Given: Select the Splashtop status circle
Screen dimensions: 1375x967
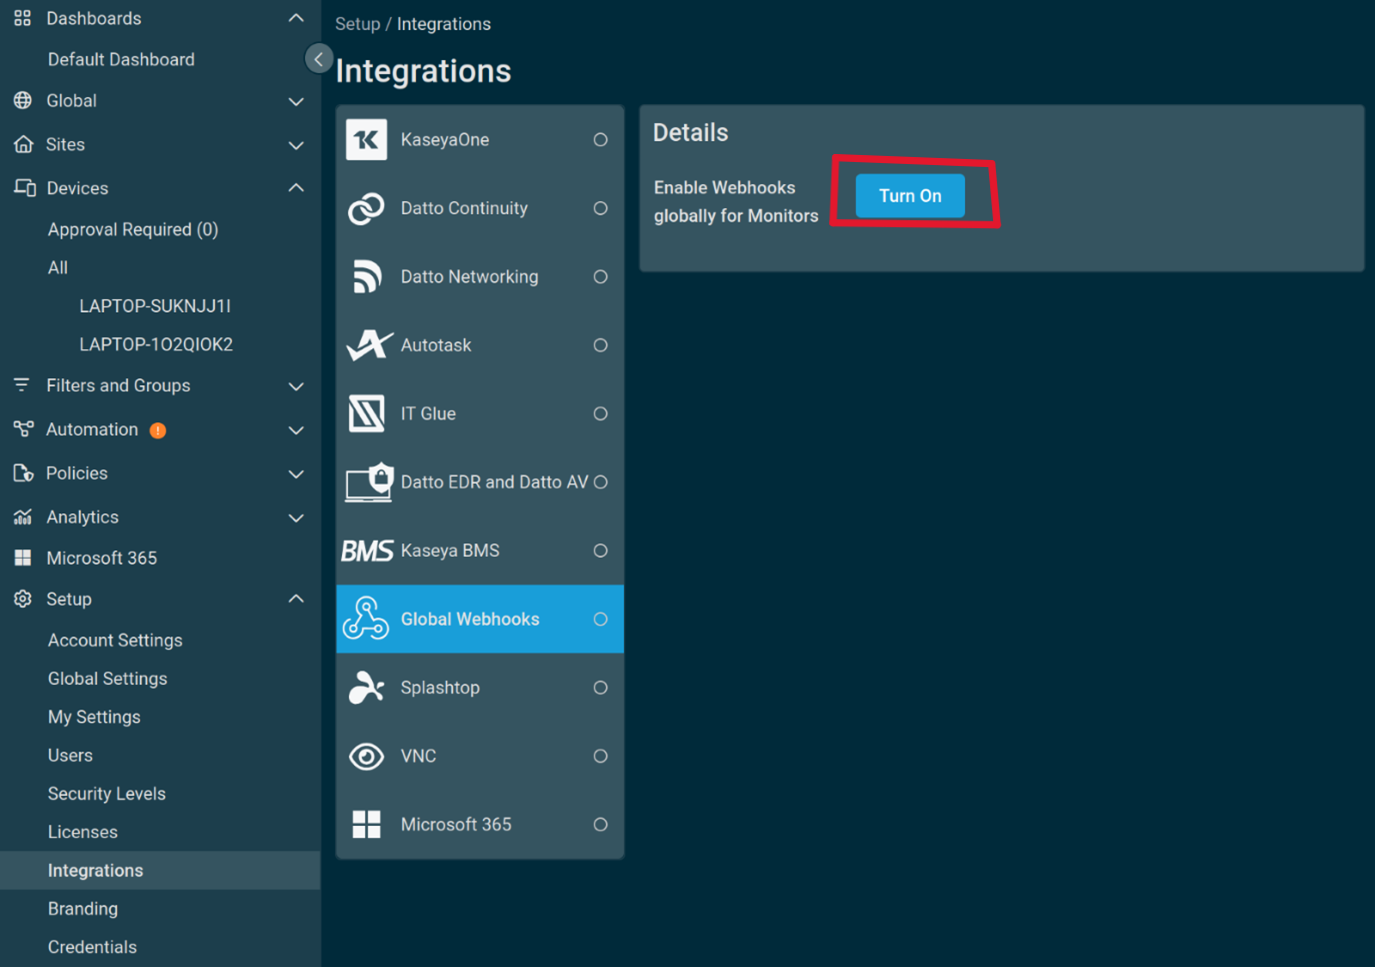Looking at the screenshot, I should pyautogui.click(x=600, y=688).
